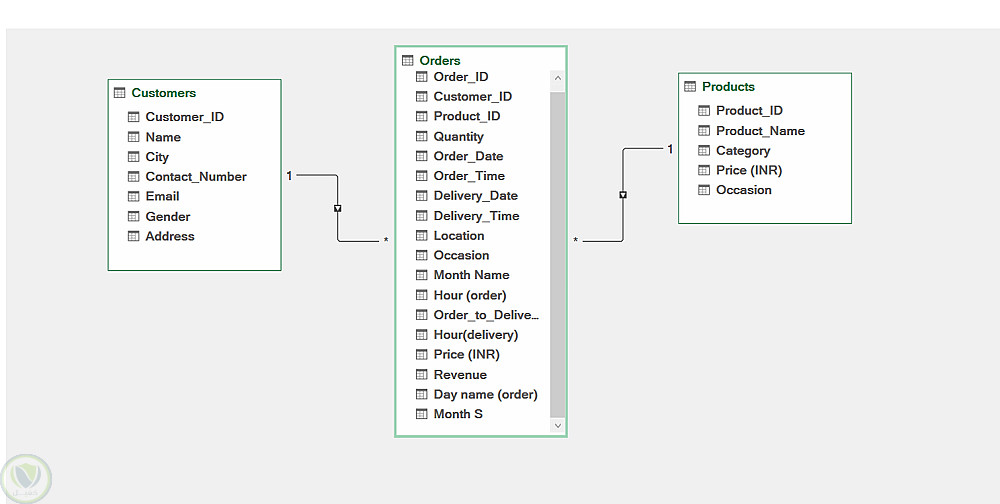Image resolution: width=1000 pixels, height=504 pixels.
Task: Click the Orders table title
Action: [440, 61]
